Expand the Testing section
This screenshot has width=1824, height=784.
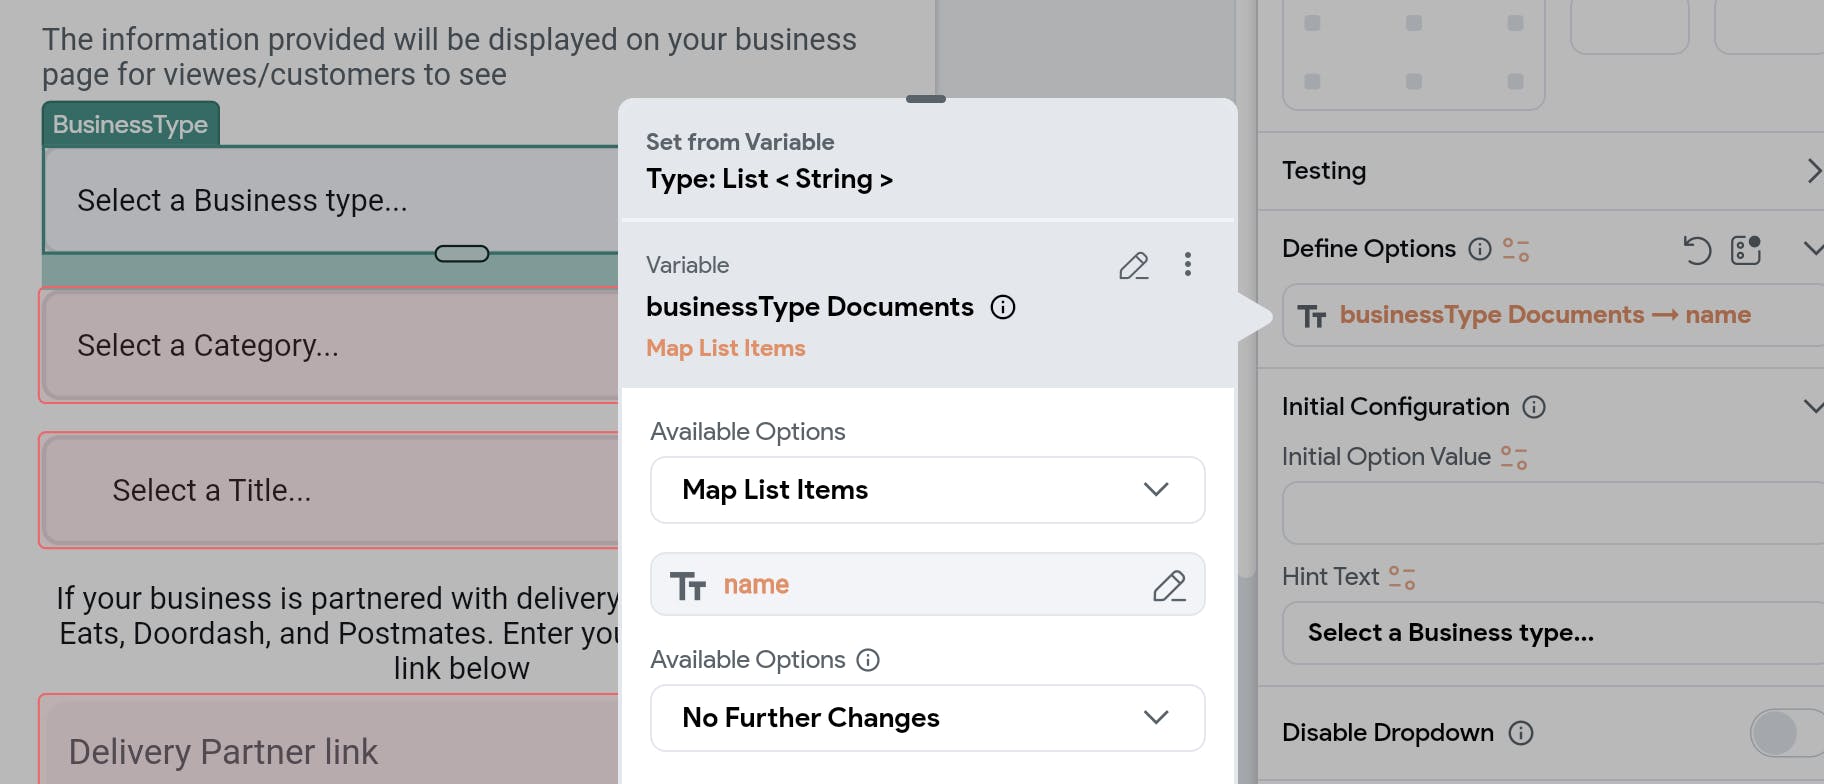click(x=1812, y=171)
